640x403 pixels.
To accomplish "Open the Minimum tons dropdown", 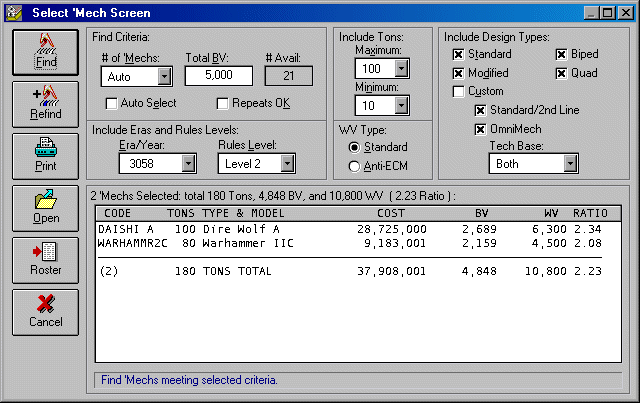I will (401, 106).
